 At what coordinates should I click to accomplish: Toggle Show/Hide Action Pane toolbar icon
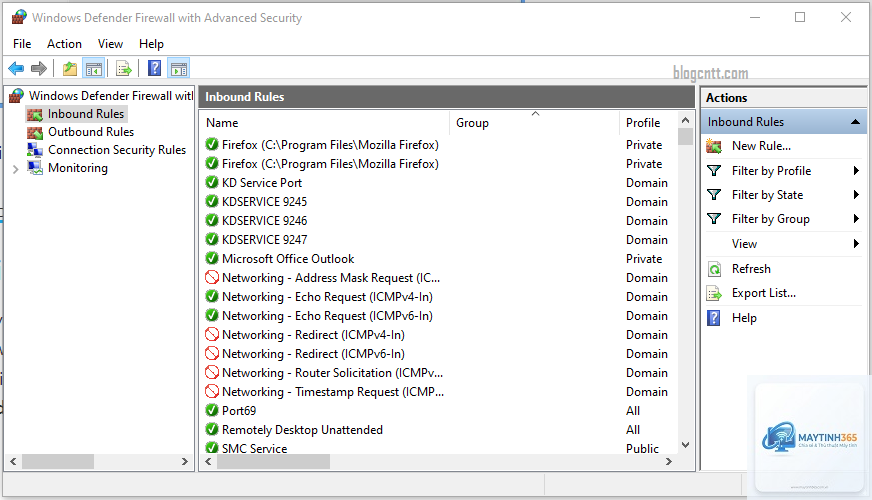click(179, 69)
